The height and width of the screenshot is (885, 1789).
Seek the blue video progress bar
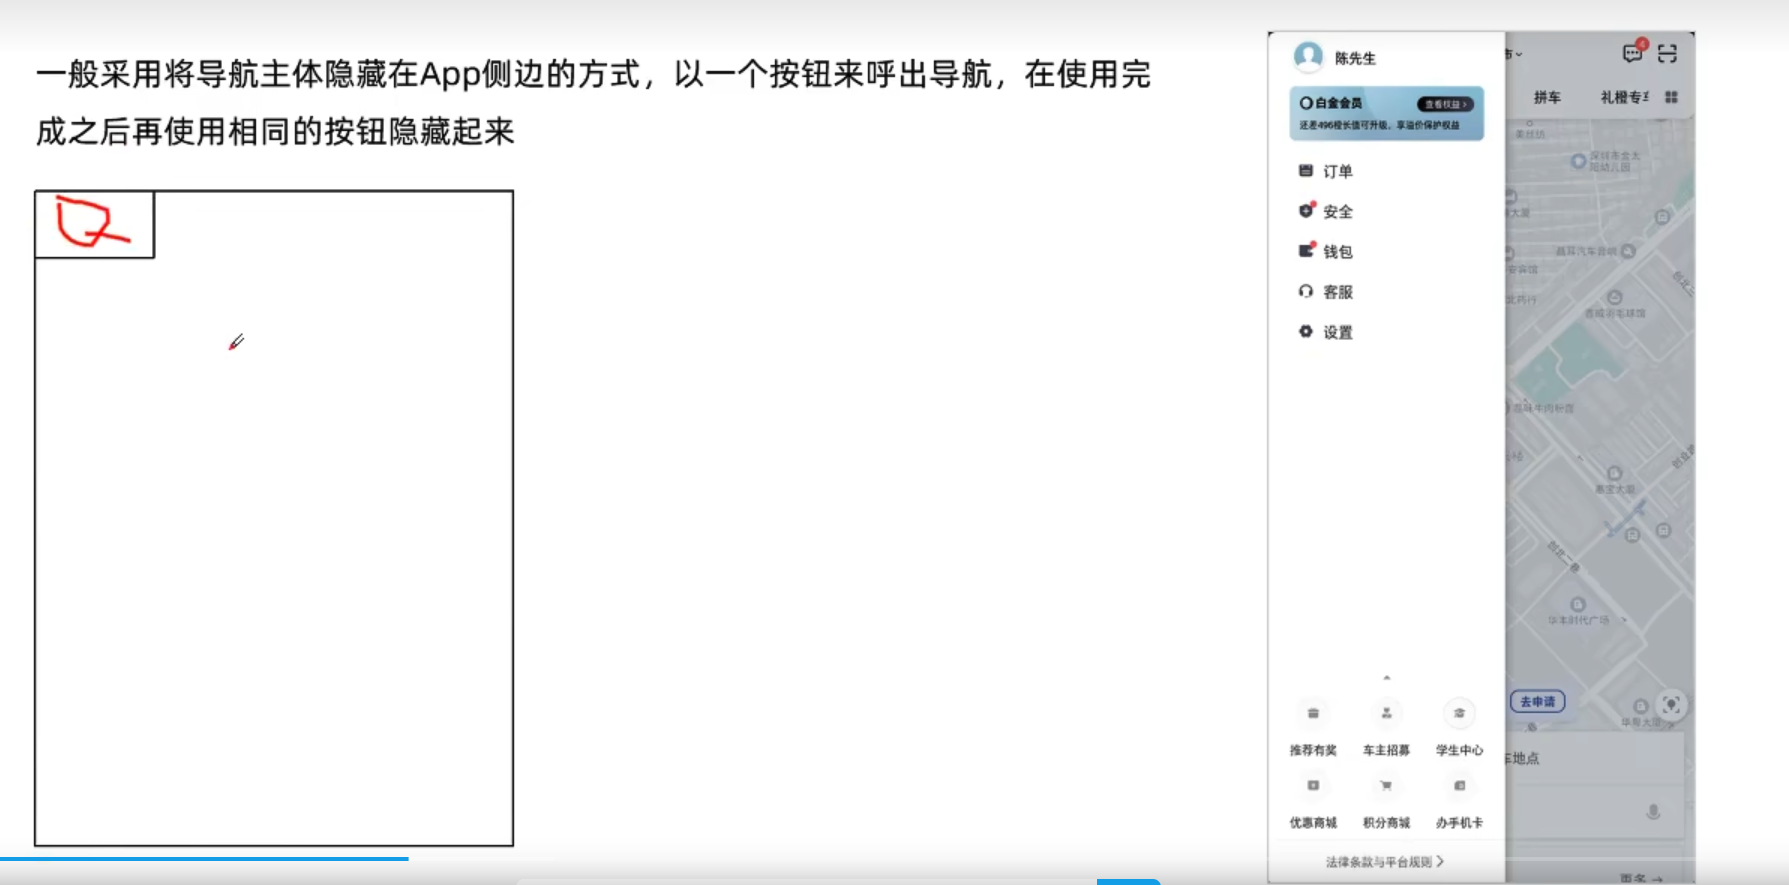click(204, 858)
